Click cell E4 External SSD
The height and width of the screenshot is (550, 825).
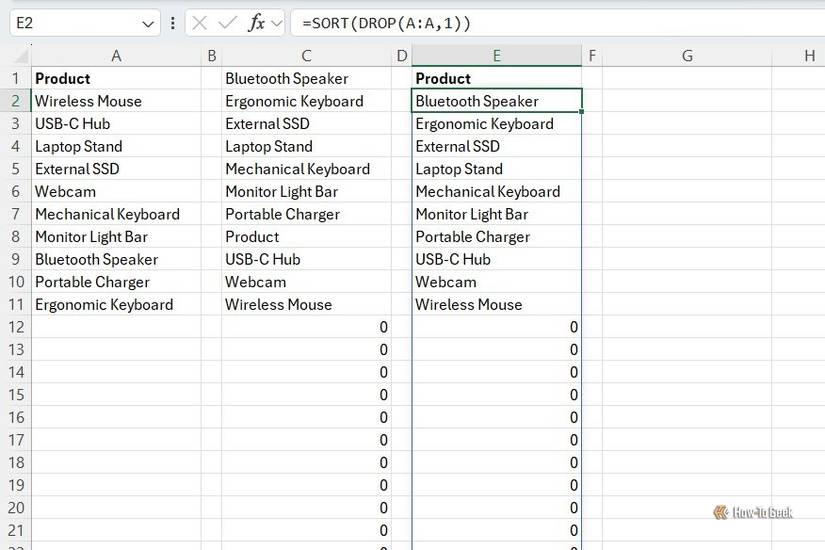[x=497, y=146]
